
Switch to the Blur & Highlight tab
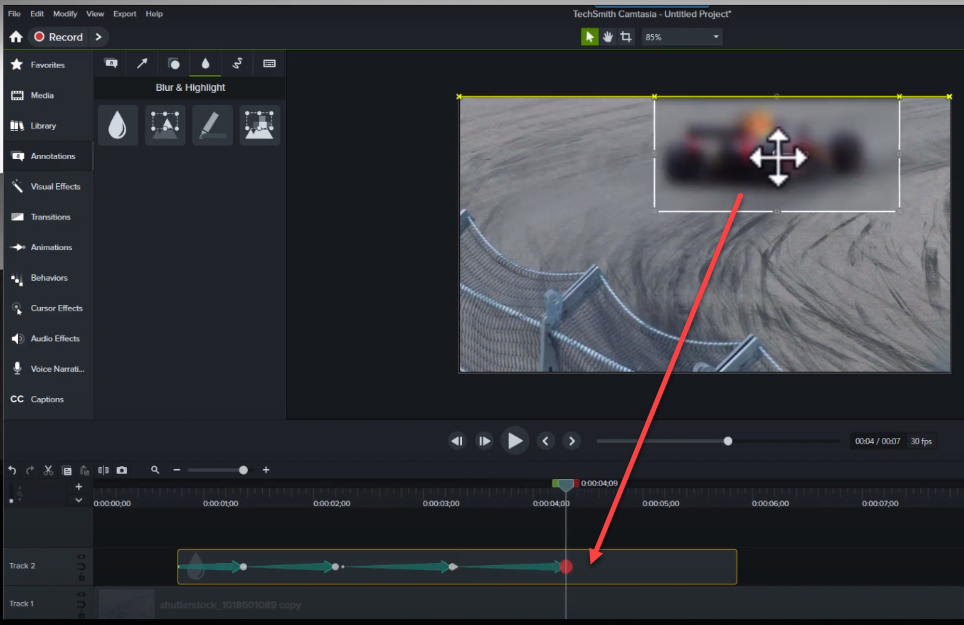point(205,63)
